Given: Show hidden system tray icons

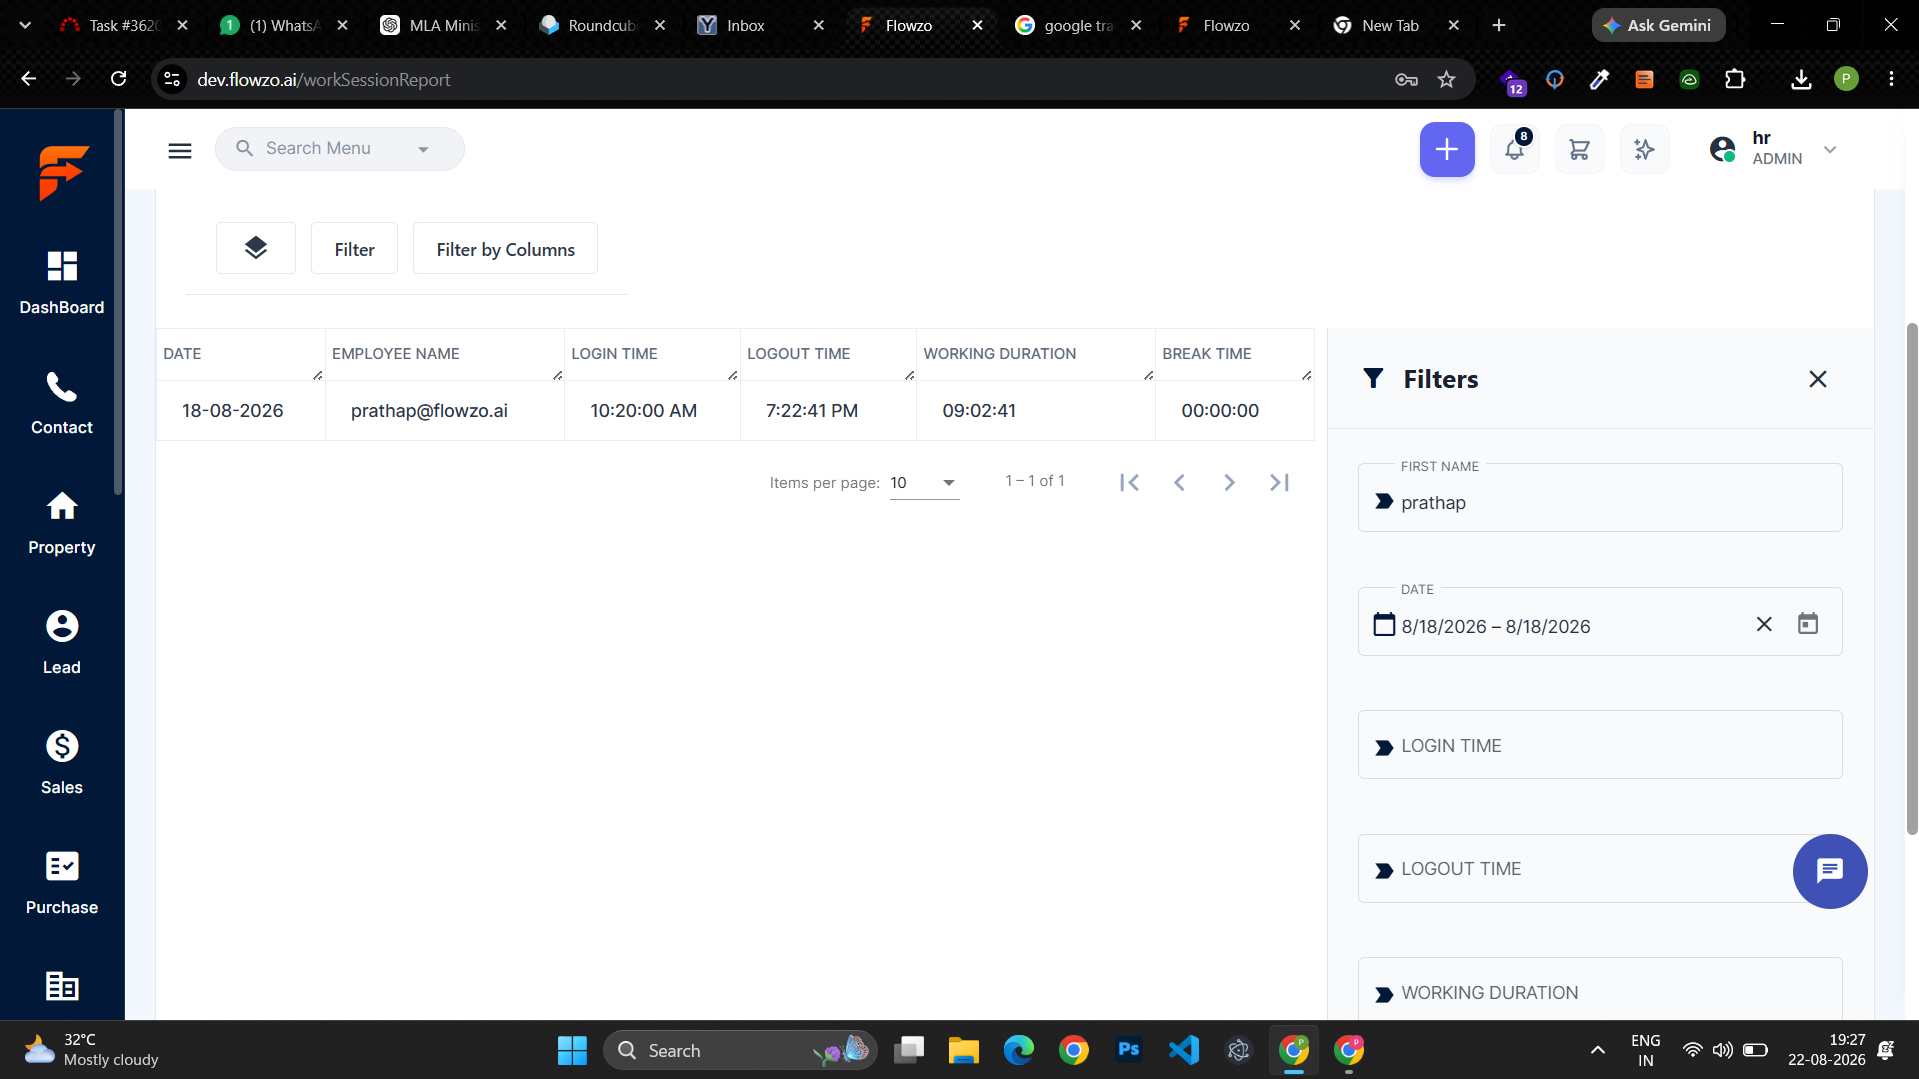Looking at the screenshot, I should (x=1597, y=1050).
